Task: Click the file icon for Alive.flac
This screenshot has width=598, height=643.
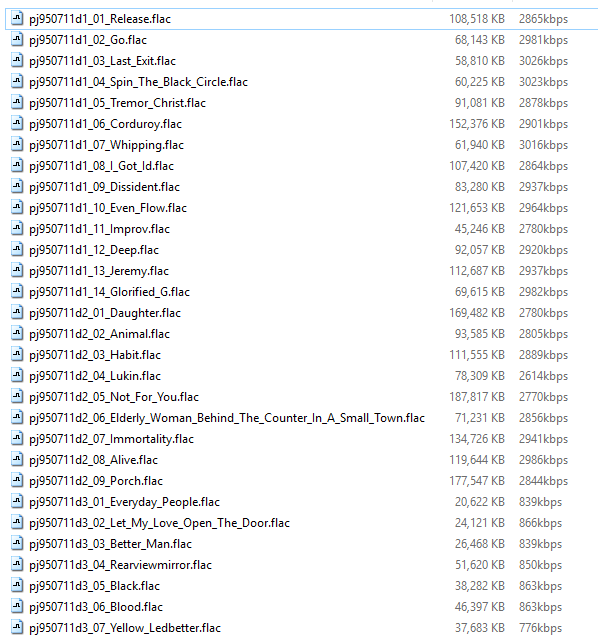Action: click(x=17, y=459)
